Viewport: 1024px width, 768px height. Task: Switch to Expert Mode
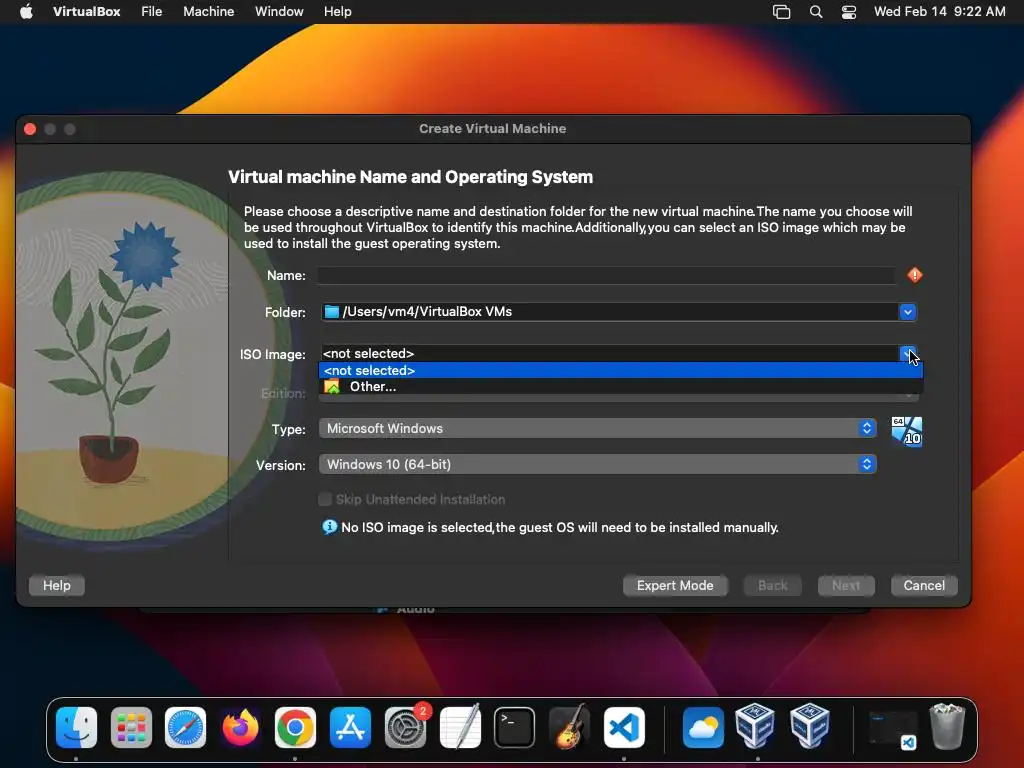[675, 586]
